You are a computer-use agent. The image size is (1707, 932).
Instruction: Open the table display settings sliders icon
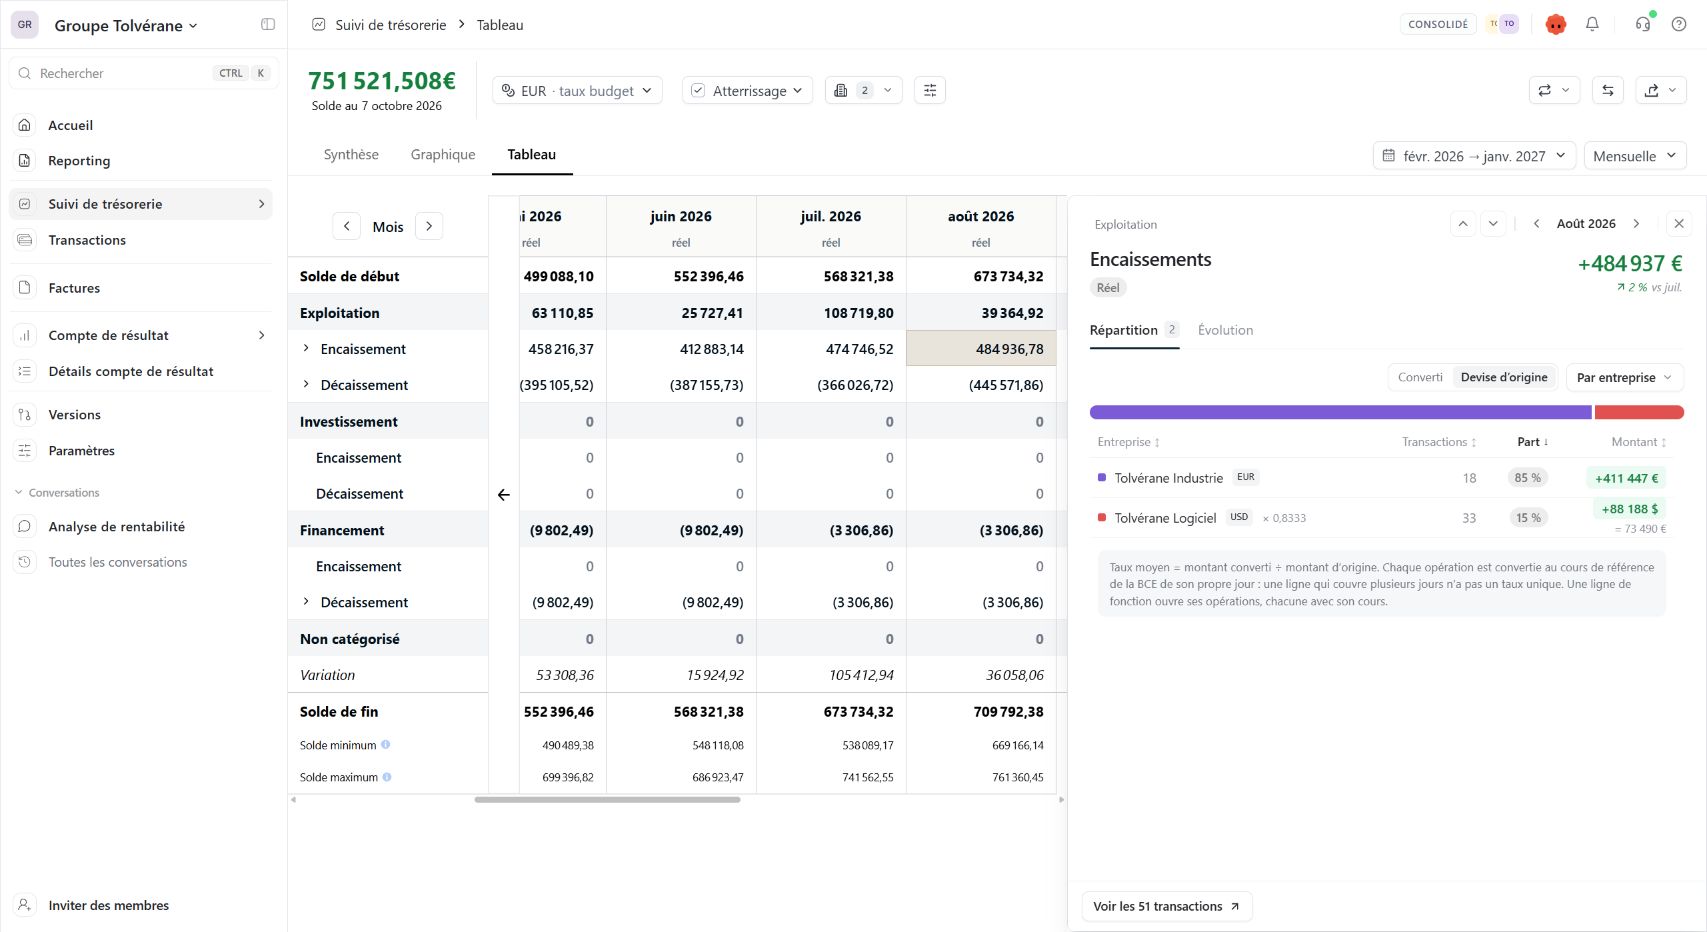[930, 90]
